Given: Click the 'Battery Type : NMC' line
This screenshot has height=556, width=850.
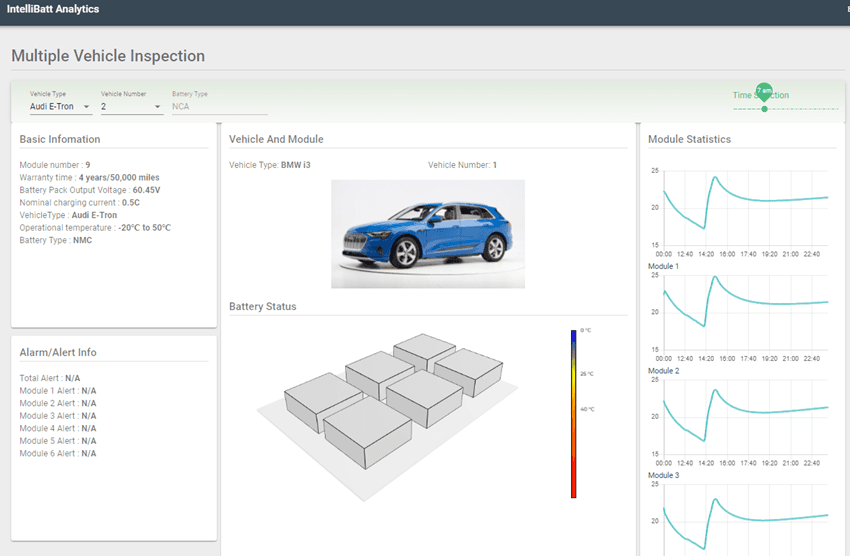Looking at the screenshot, I should (56, 240).
